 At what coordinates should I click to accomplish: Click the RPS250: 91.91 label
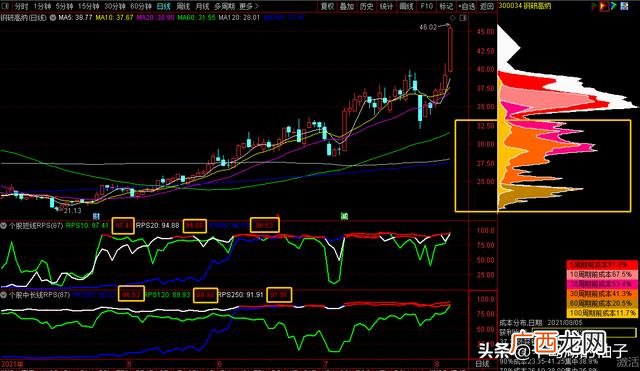click(x=240, y=294)
